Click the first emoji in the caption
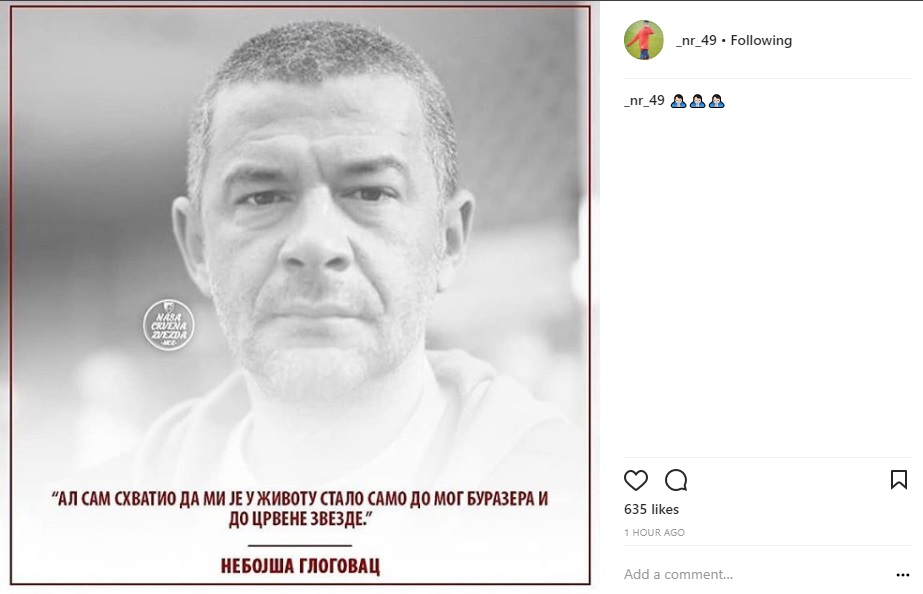923x594 pixels. 678,101
